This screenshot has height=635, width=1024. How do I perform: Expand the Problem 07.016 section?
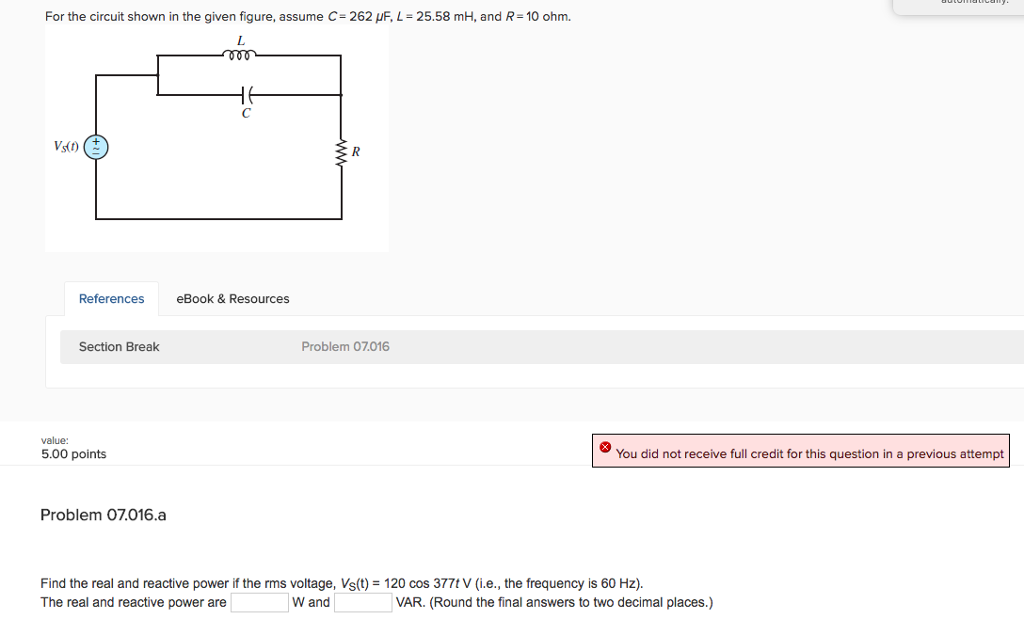pyautogui.click(x=345, y=346)
